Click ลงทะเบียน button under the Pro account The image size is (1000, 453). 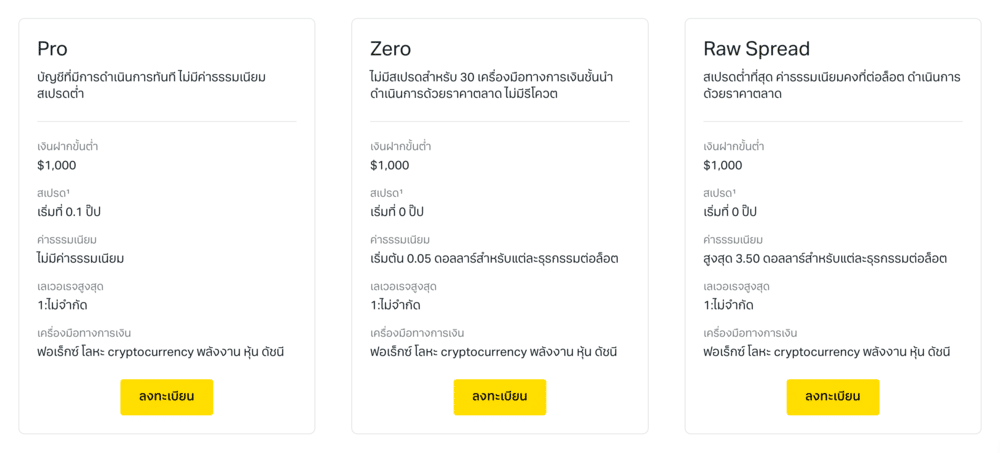166,397
